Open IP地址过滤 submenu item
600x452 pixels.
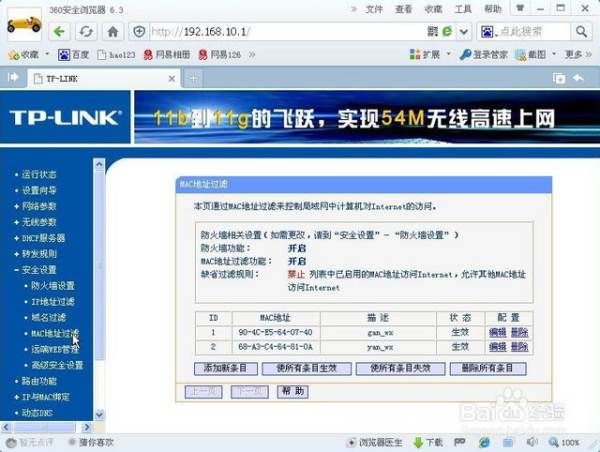click(53, 302)
